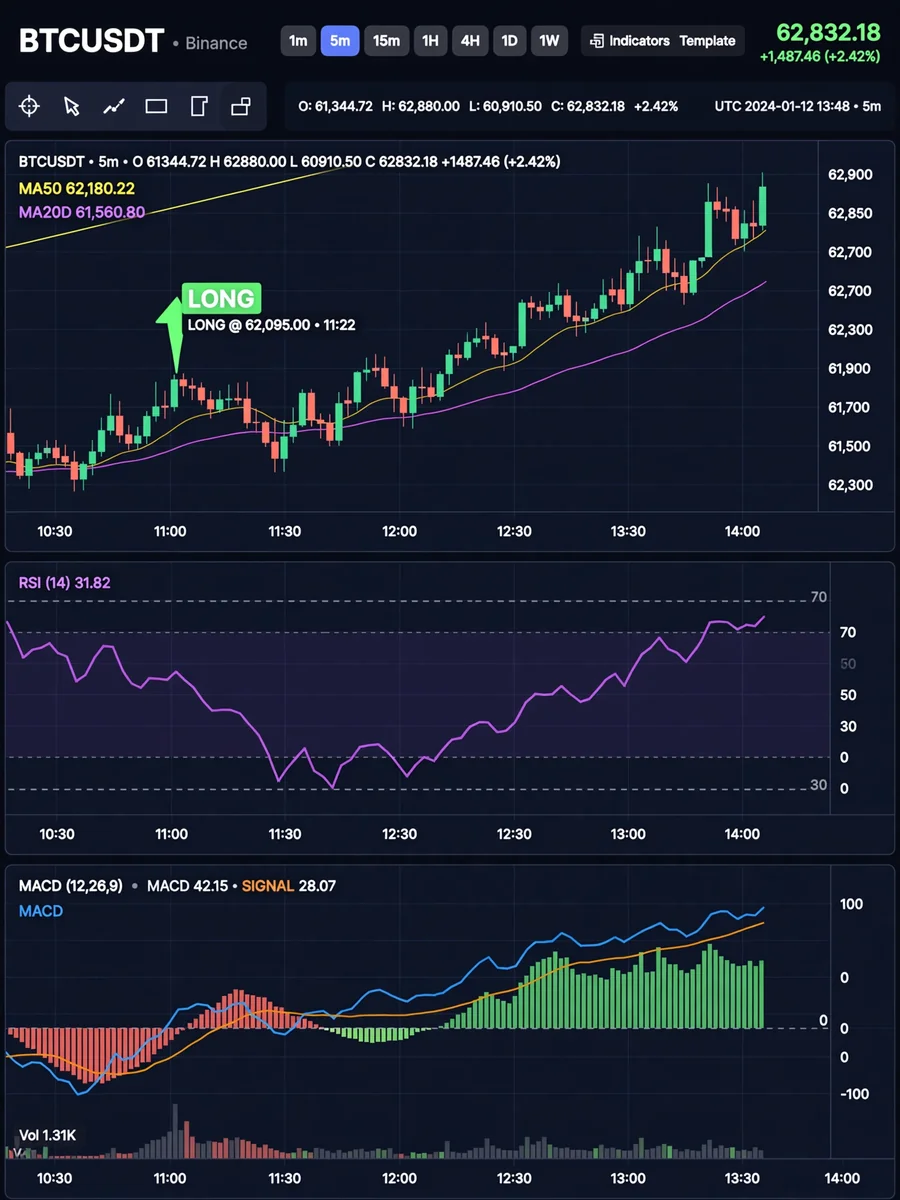Click the O: 61,344.72 open value
The image size is (900, 1200).
[x=336, y=106]
